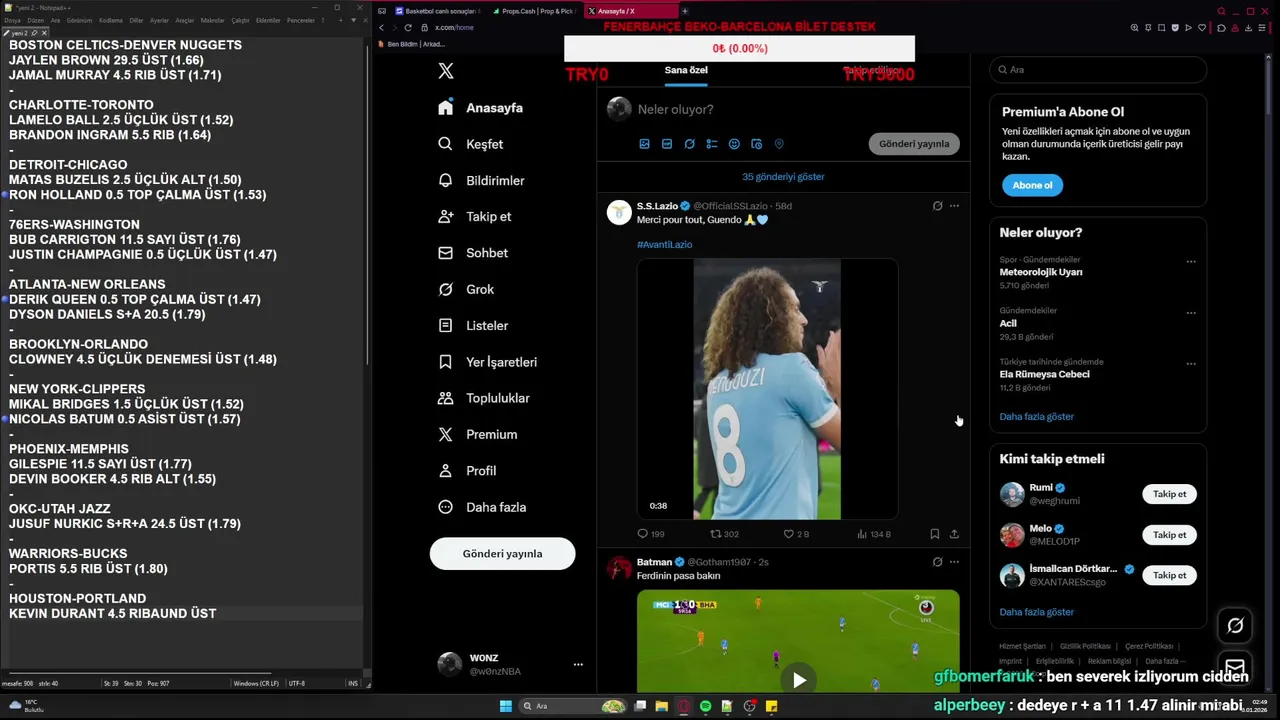Open Makrolar menu in Notepad++
The image size is (1280, 720).
[x=213, y=20]
